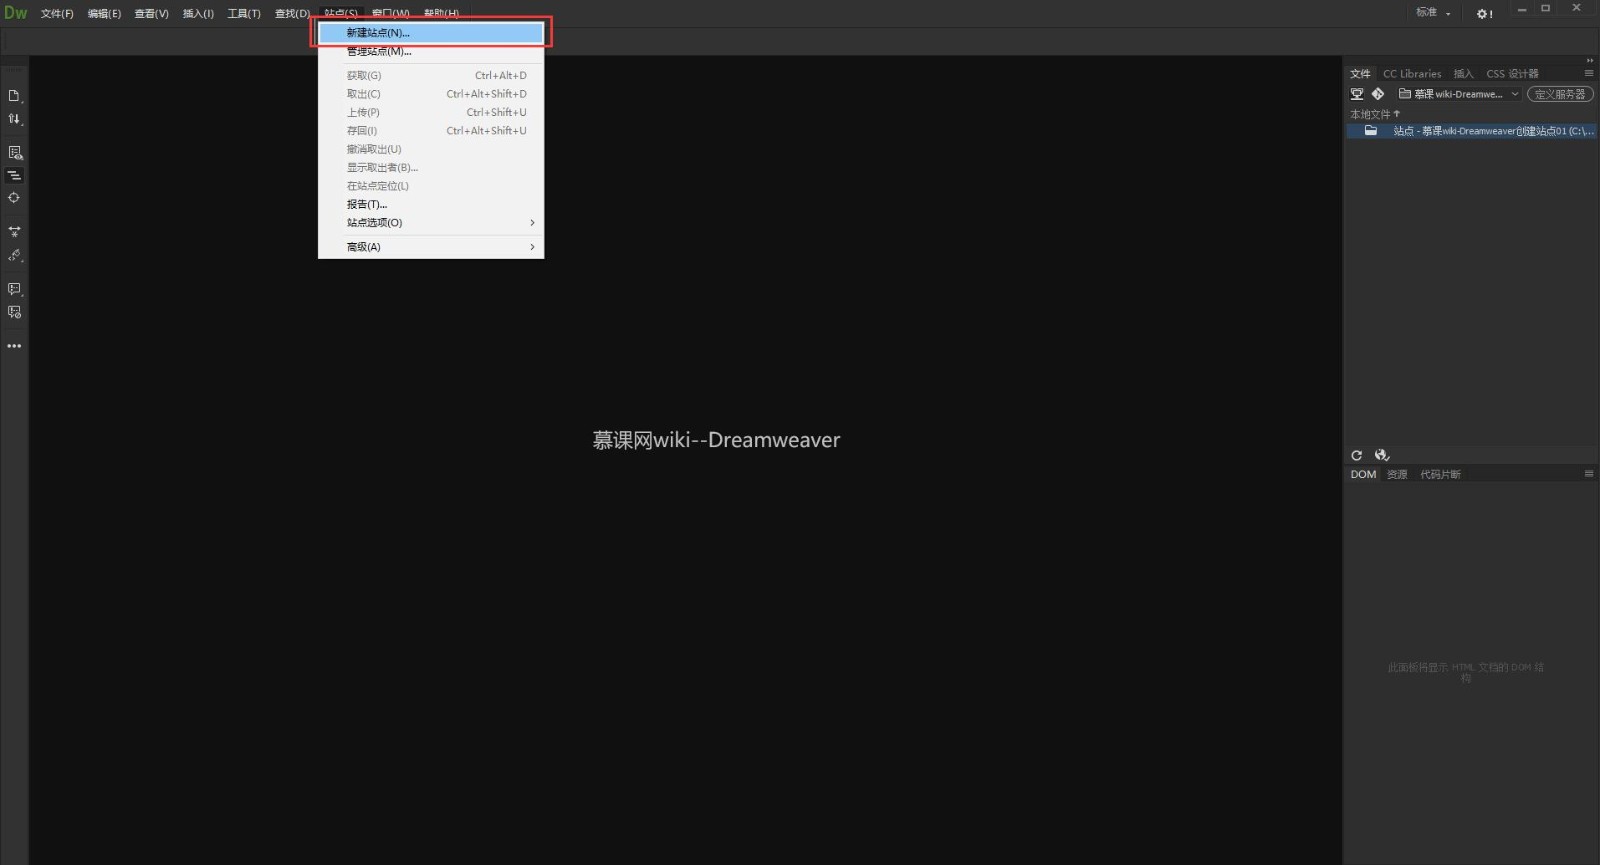This screenshot has height=865, width=1600.
Task: Click the 显示取出者(B)... menu entry
Action: (x=431, y=168)
